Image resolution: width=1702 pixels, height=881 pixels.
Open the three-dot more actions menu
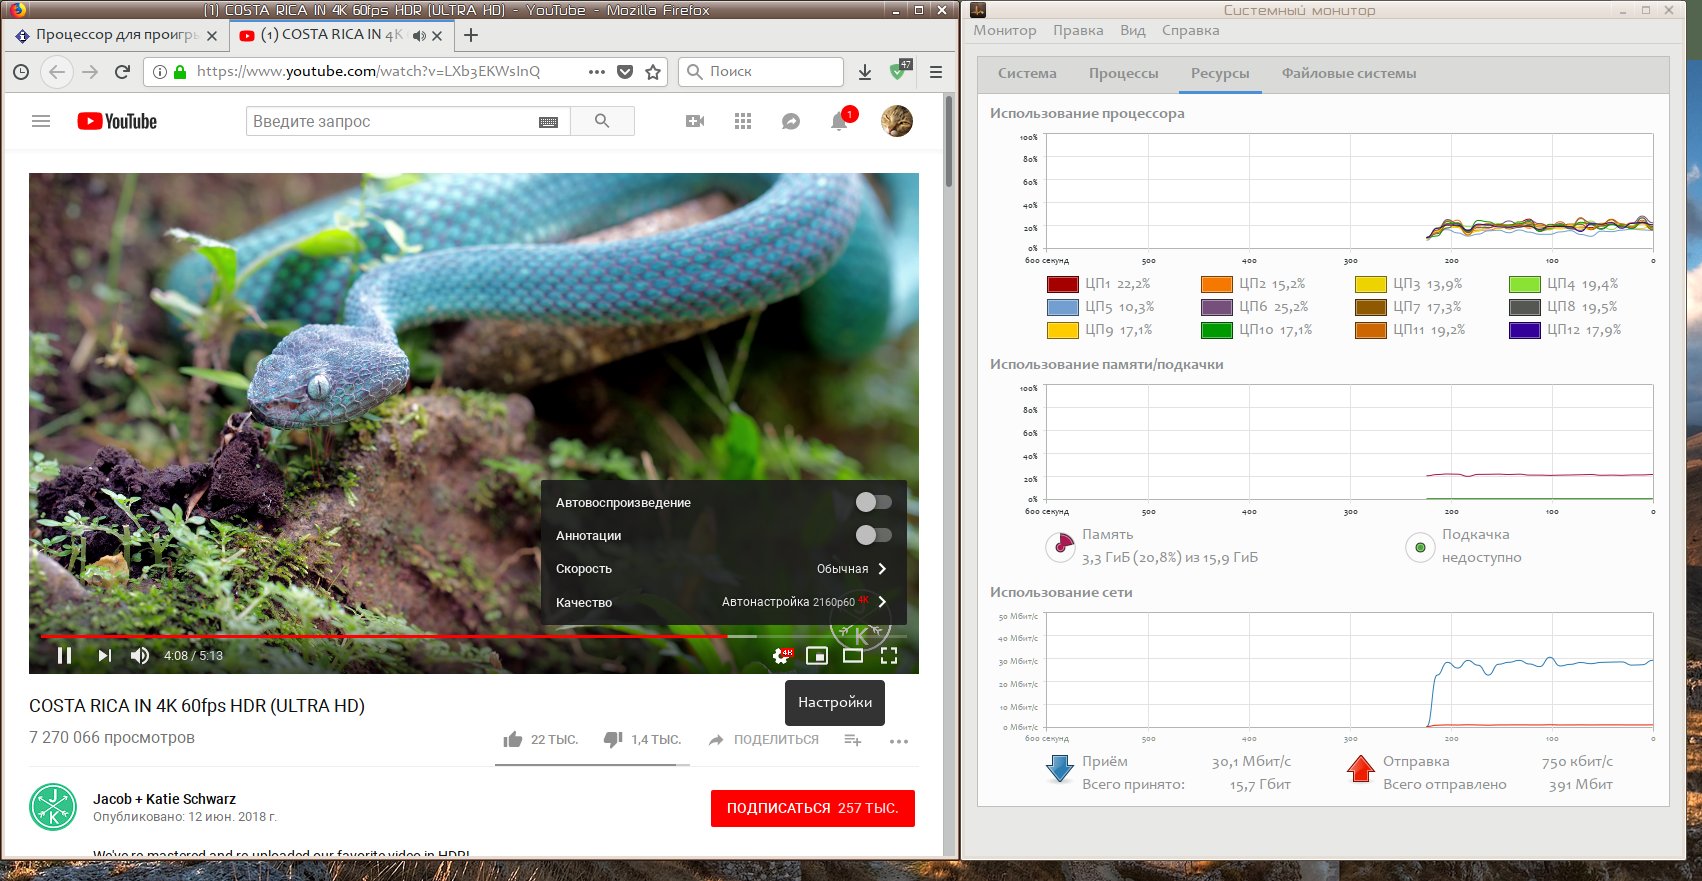899,741
